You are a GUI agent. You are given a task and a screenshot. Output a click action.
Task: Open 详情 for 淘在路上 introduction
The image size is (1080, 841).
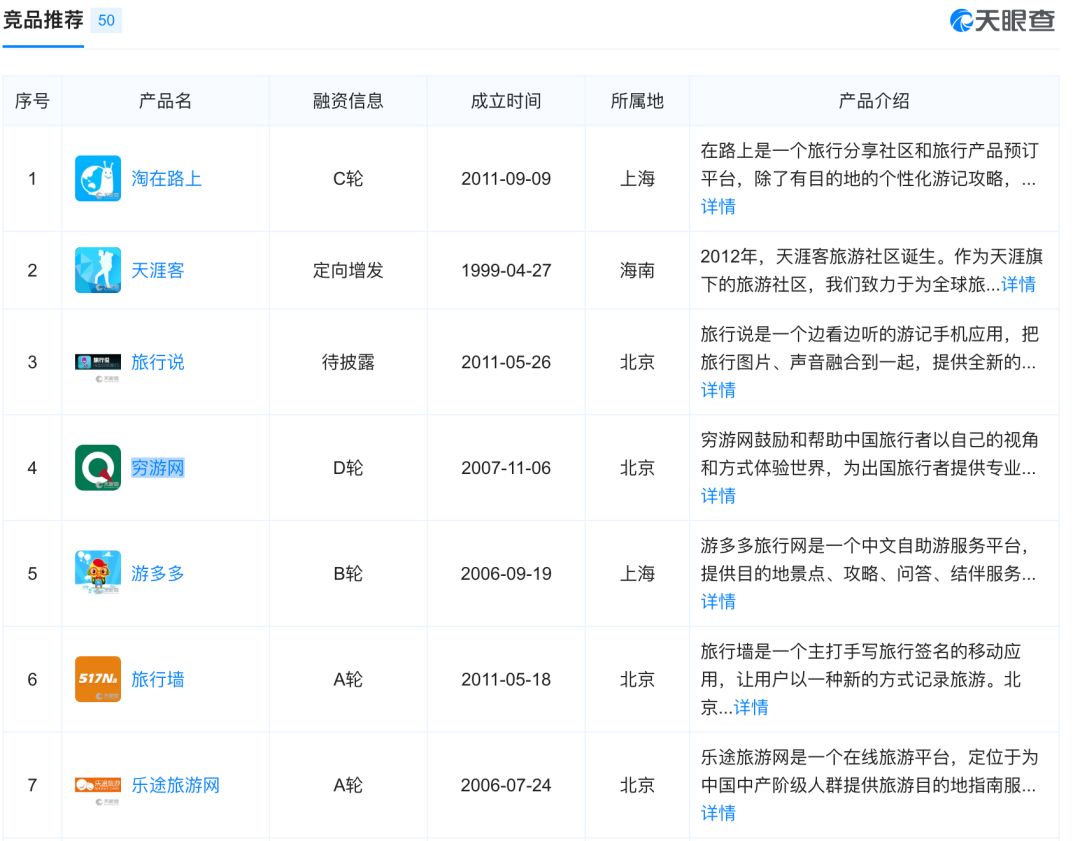tap(718, 206)
